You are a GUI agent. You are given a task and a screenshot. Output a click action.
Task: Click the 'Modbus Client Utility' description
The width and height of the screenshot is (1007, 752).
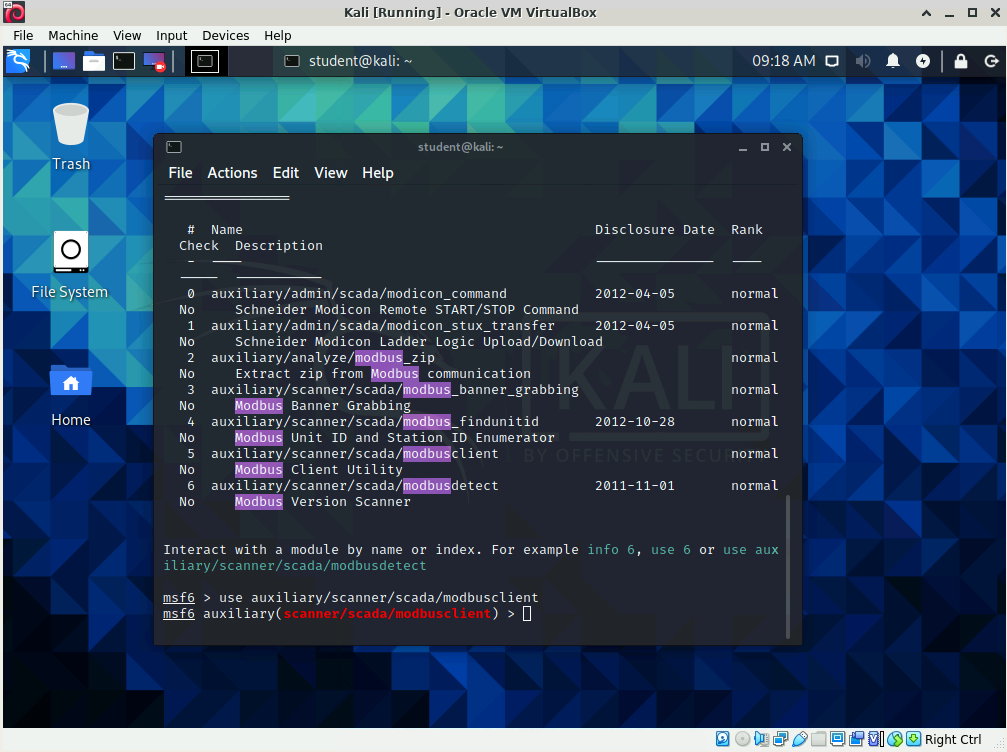tap(319, 469)
